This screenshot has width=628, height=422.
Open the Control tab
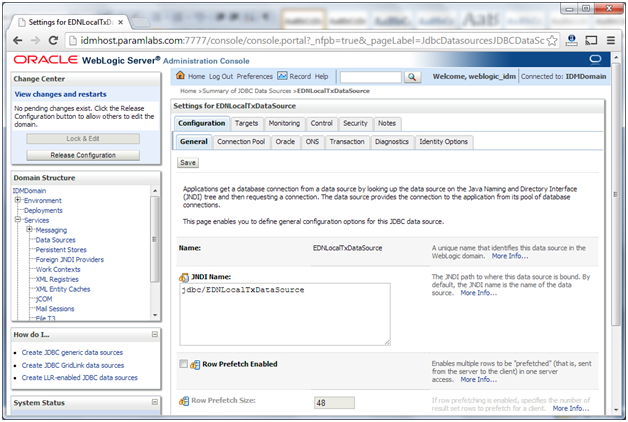322,123
